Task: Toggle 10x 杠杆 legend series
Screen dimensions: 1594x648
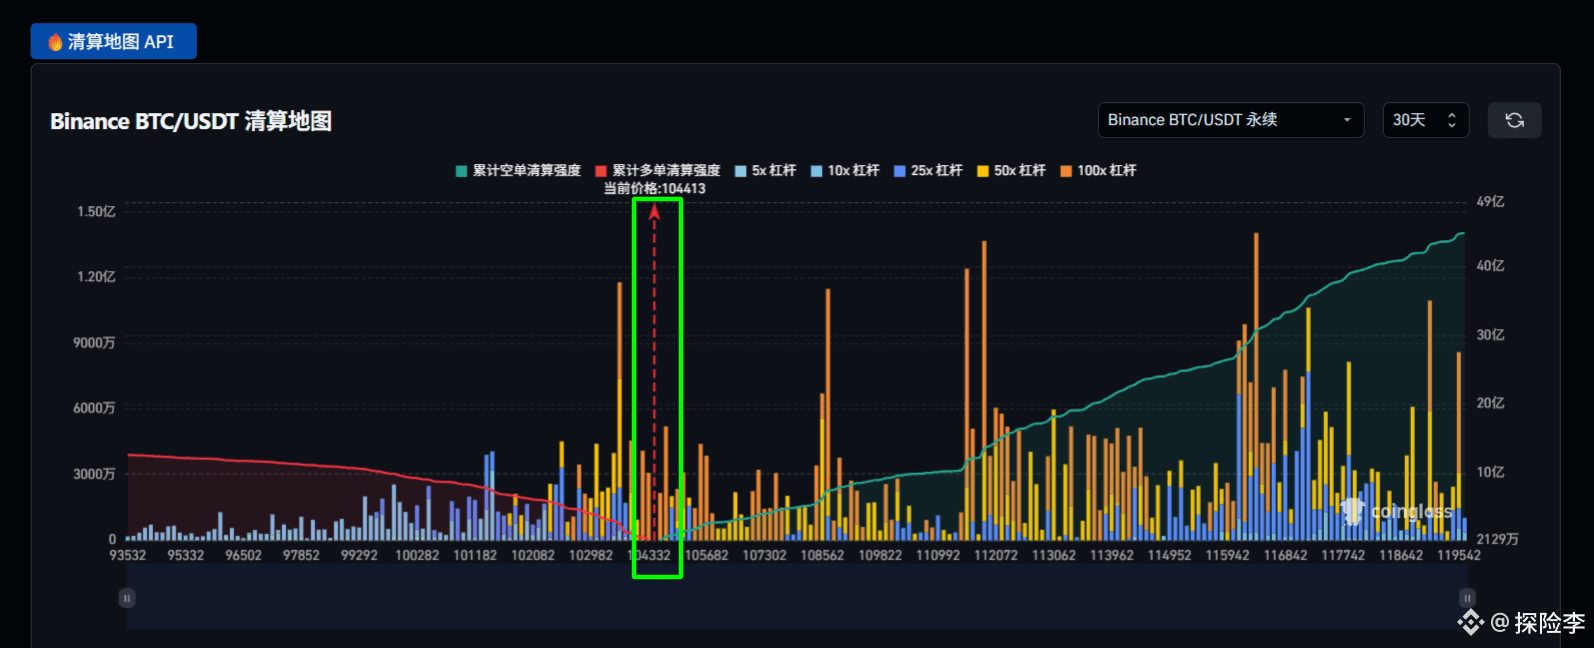Action: tap(845, 171)
